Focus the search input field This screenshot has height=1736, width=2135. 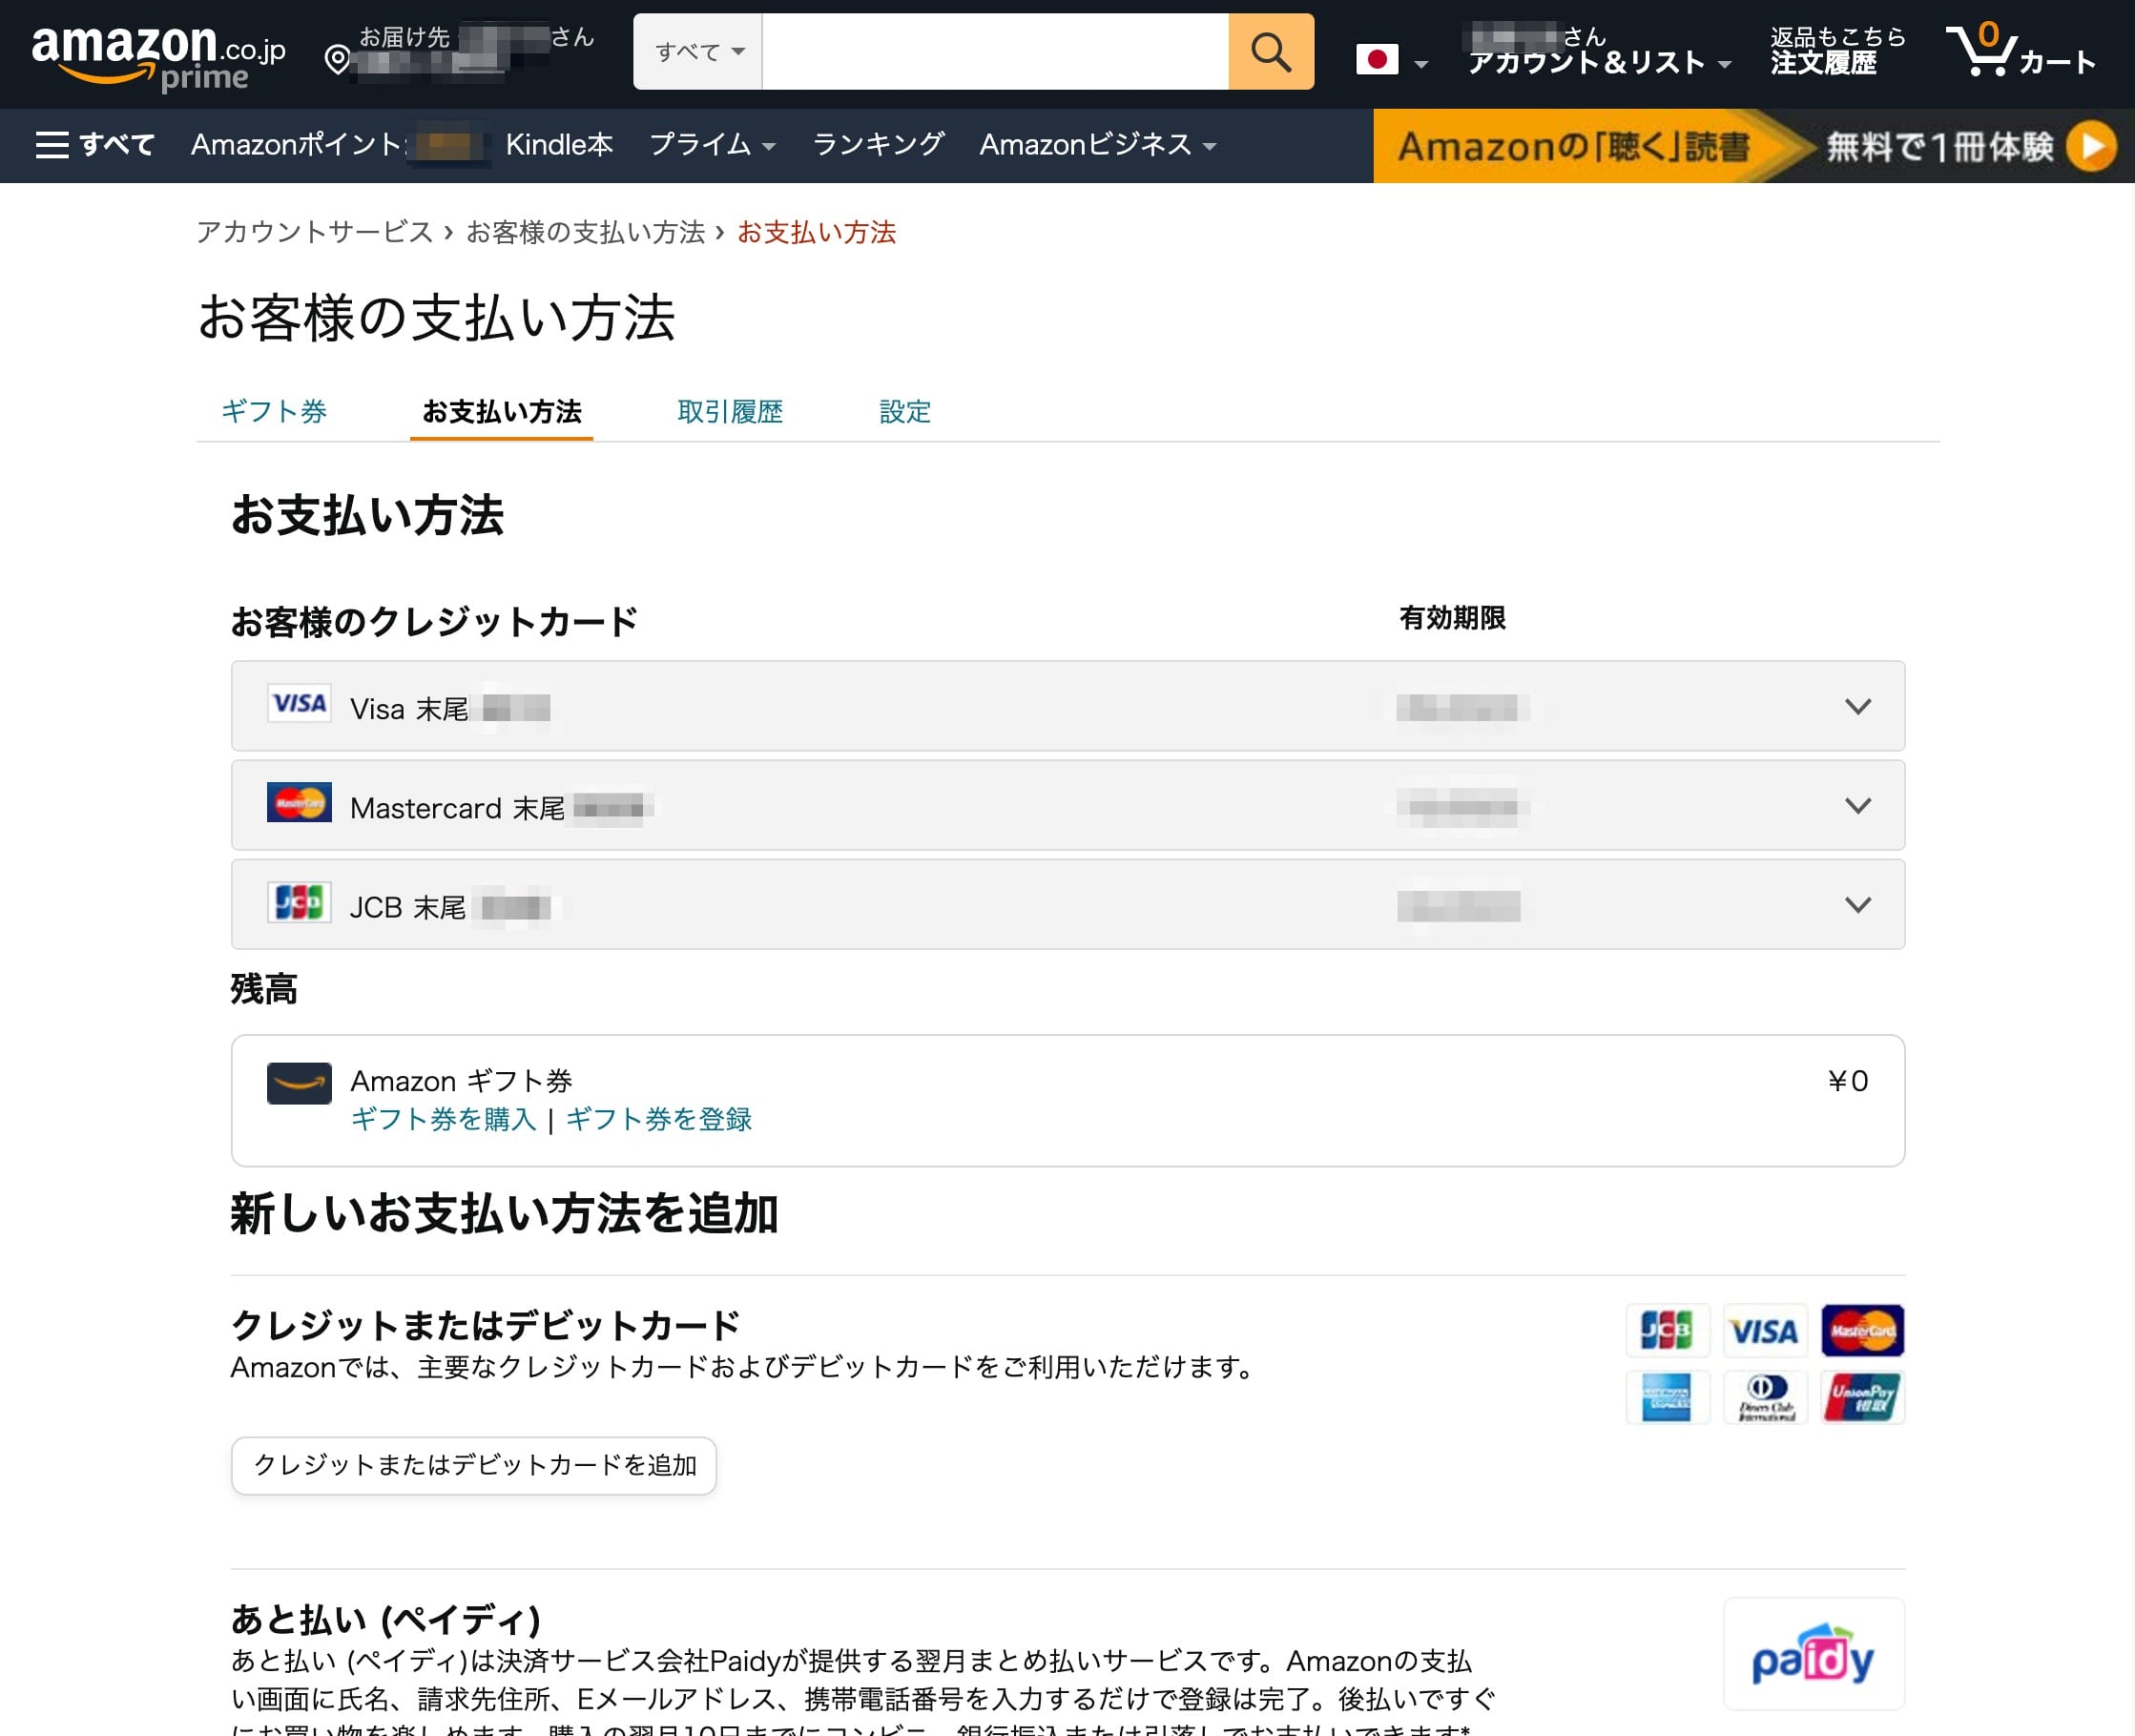click(995, 51)
